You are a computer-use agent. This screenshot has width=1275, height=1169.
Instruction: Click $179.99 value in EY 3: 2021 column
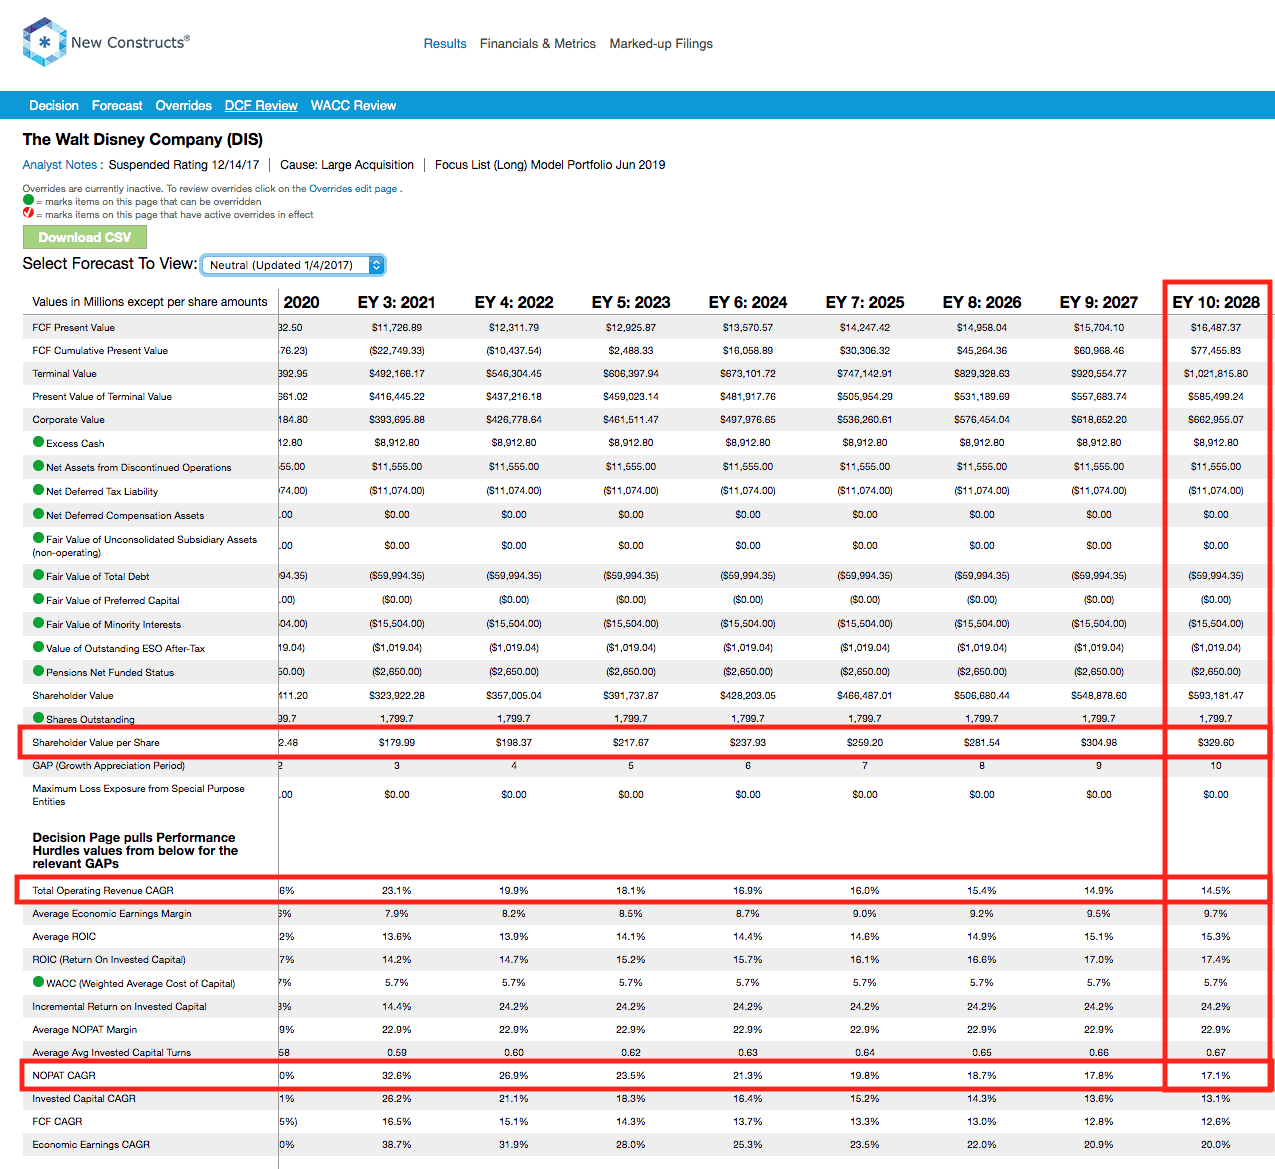pyautogui.click(x=397, y=742)
